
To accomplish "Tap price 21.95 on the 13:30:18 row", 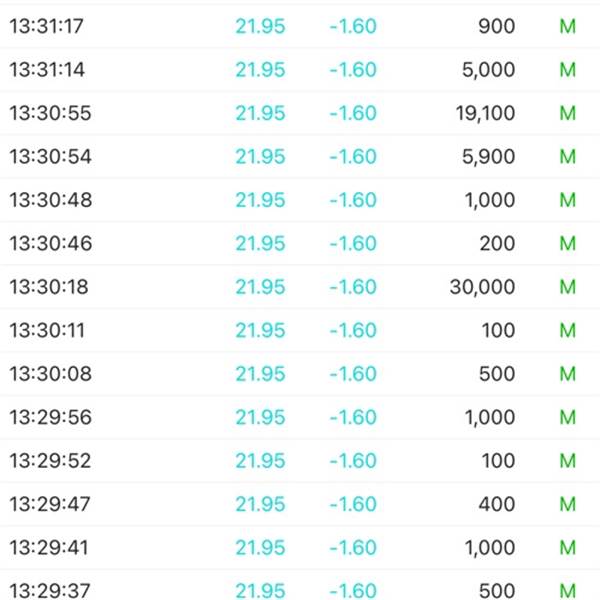I will click(x=260, y=287).
